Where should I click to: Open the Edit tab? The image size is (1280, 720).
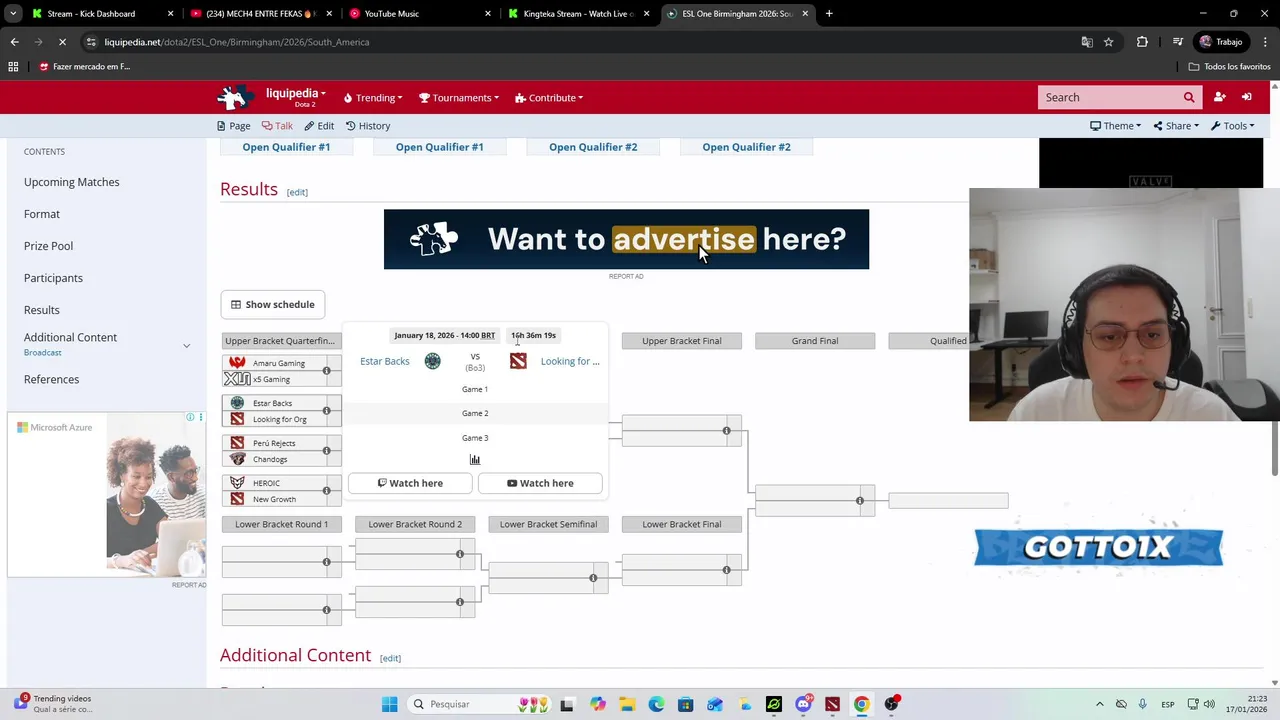[x=319, y=126]
